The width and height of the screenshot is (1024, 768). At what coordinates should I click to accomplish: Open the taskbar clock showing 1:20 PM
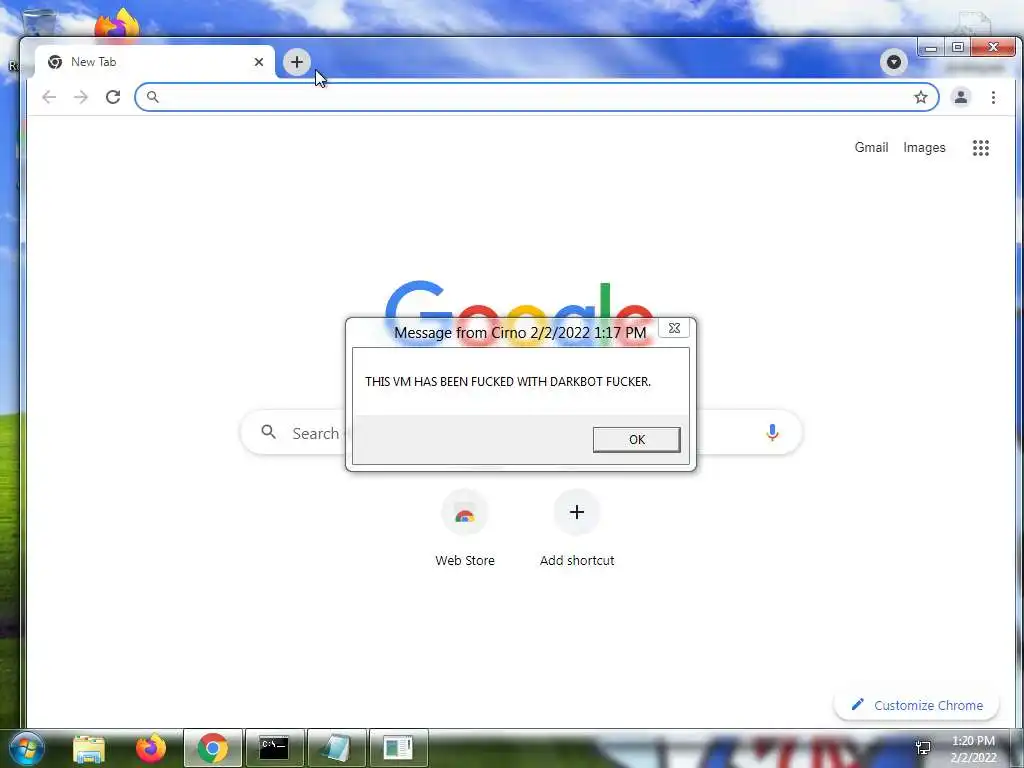pos(973,749)
